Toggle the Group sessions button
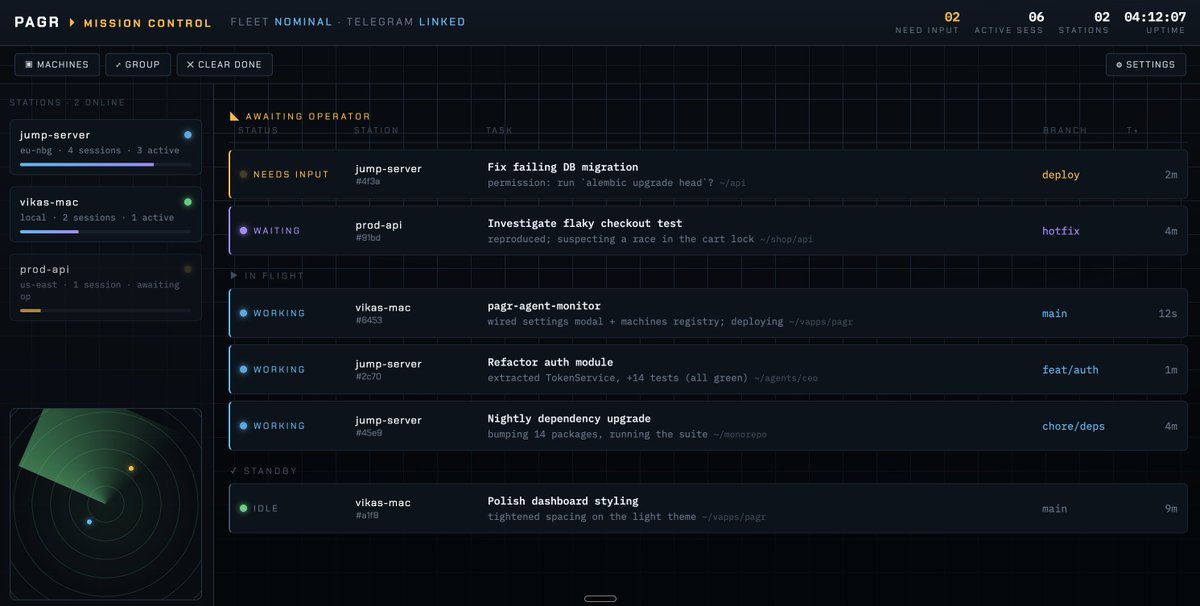 138,64
